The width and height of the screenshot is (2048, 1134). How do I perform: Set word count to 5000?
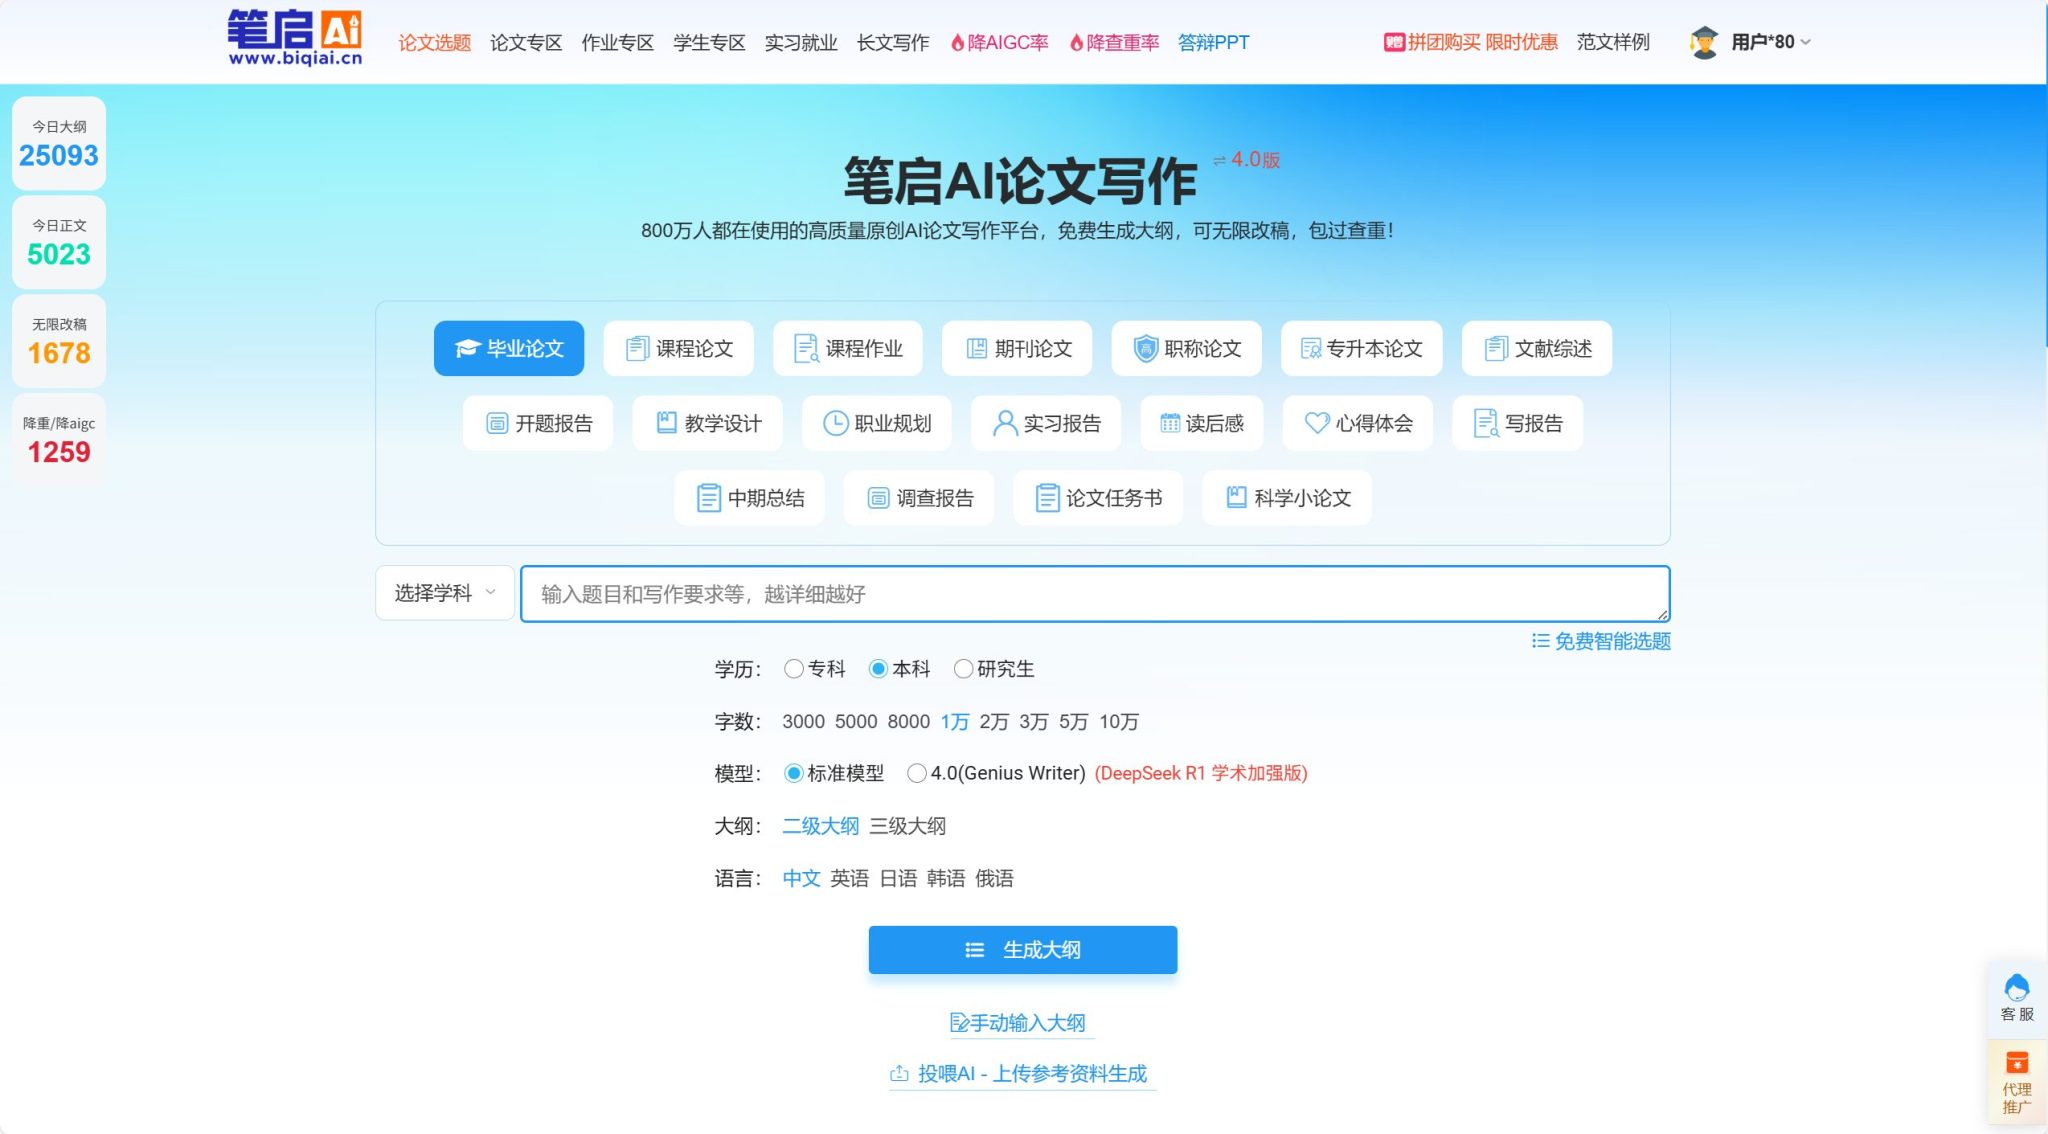(856, 722)
